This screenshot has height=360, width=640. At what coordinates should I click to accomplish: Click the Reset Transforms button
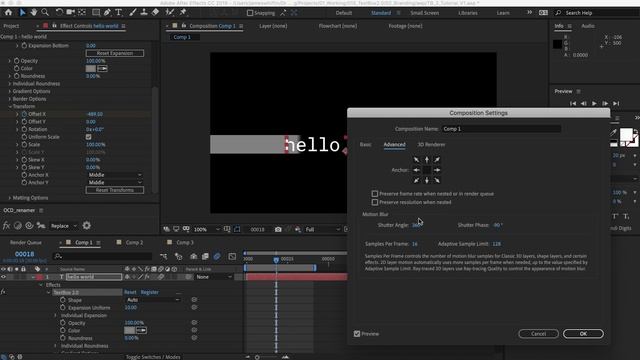[x=115, y=190]
